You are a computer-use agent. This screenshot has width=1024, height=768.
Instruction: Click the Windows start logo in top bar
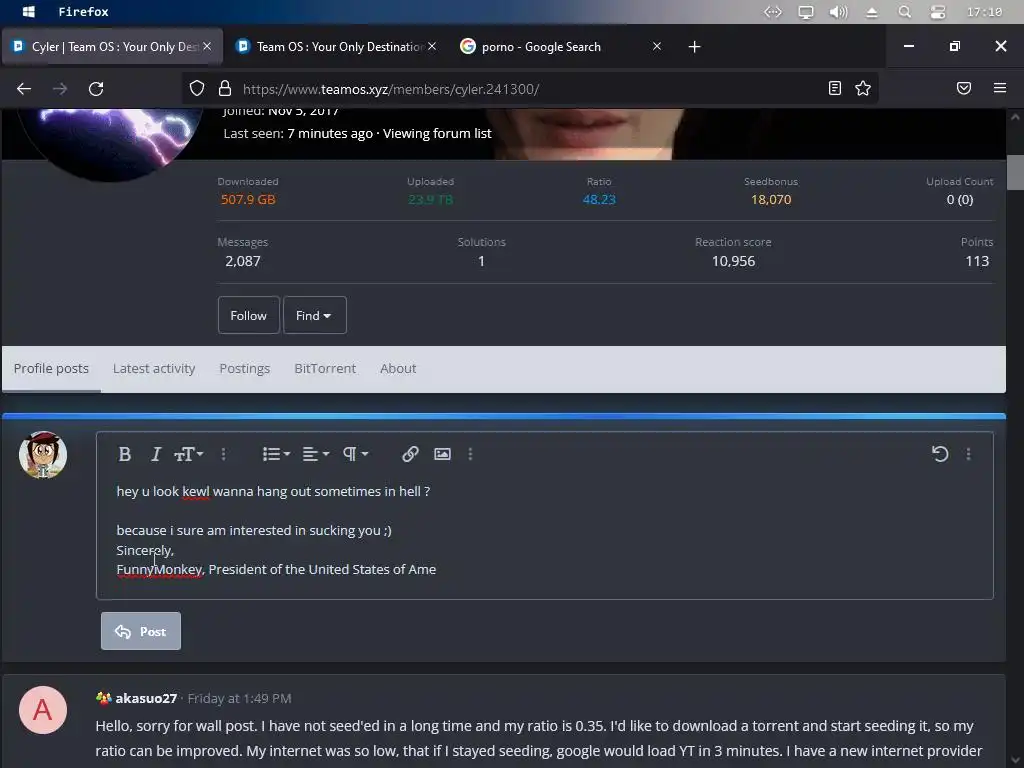pyautogui.click(x=29, y=12)
